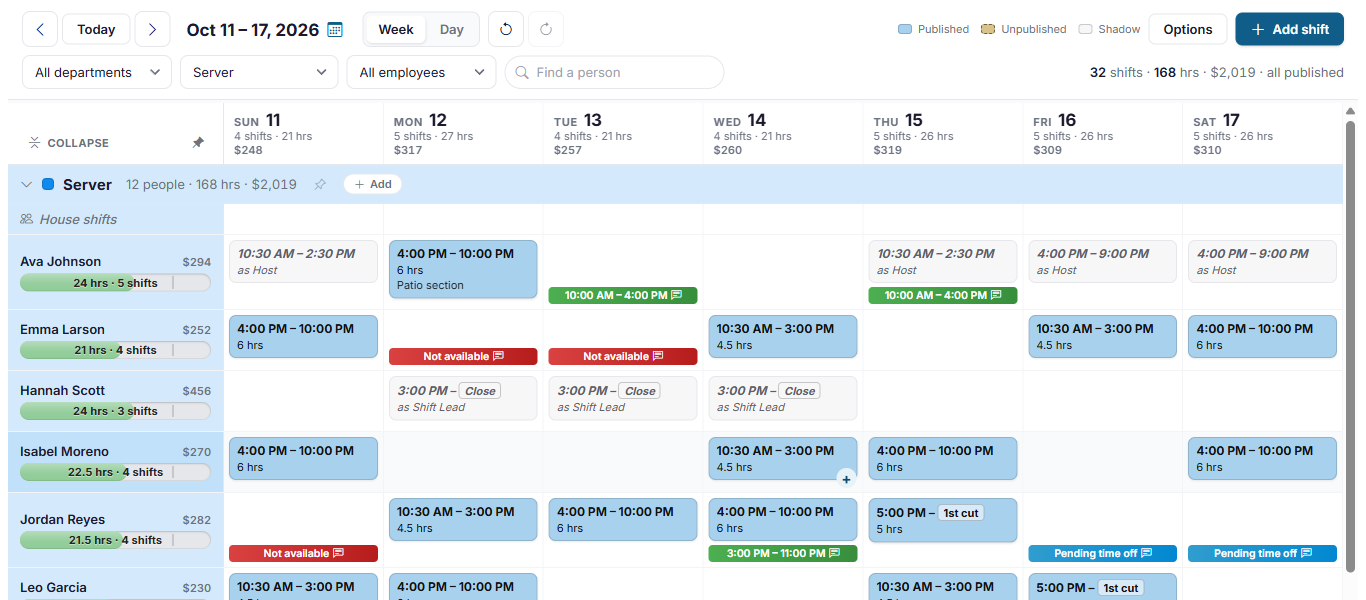Go to next week arrow
1366x600 pixels.
152,29
